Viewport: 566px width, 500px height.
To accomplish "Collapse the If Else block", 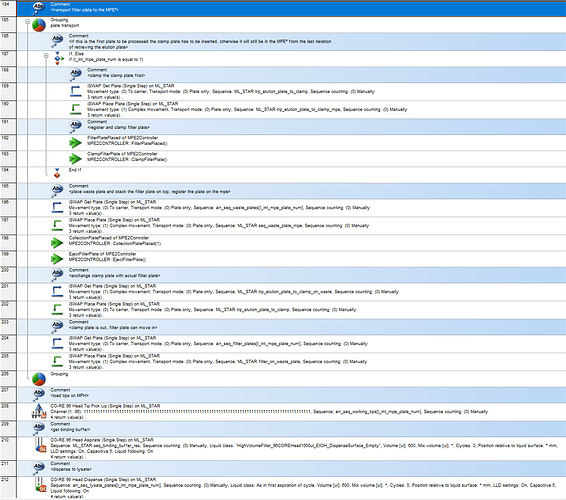I will [x=46, y=56].
